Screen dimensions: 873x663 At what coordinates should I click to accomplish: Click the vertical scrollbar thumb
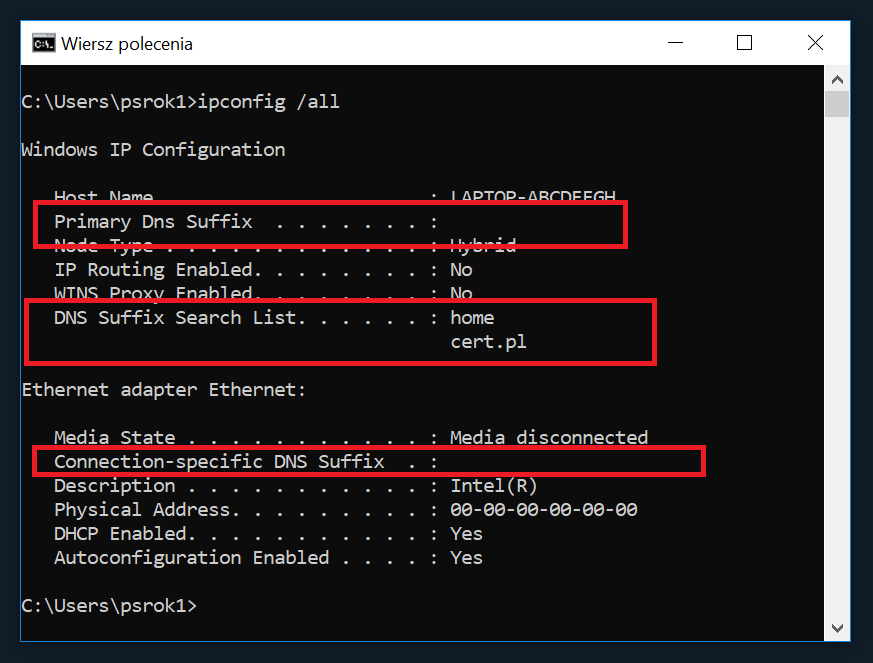click(837, 103)
